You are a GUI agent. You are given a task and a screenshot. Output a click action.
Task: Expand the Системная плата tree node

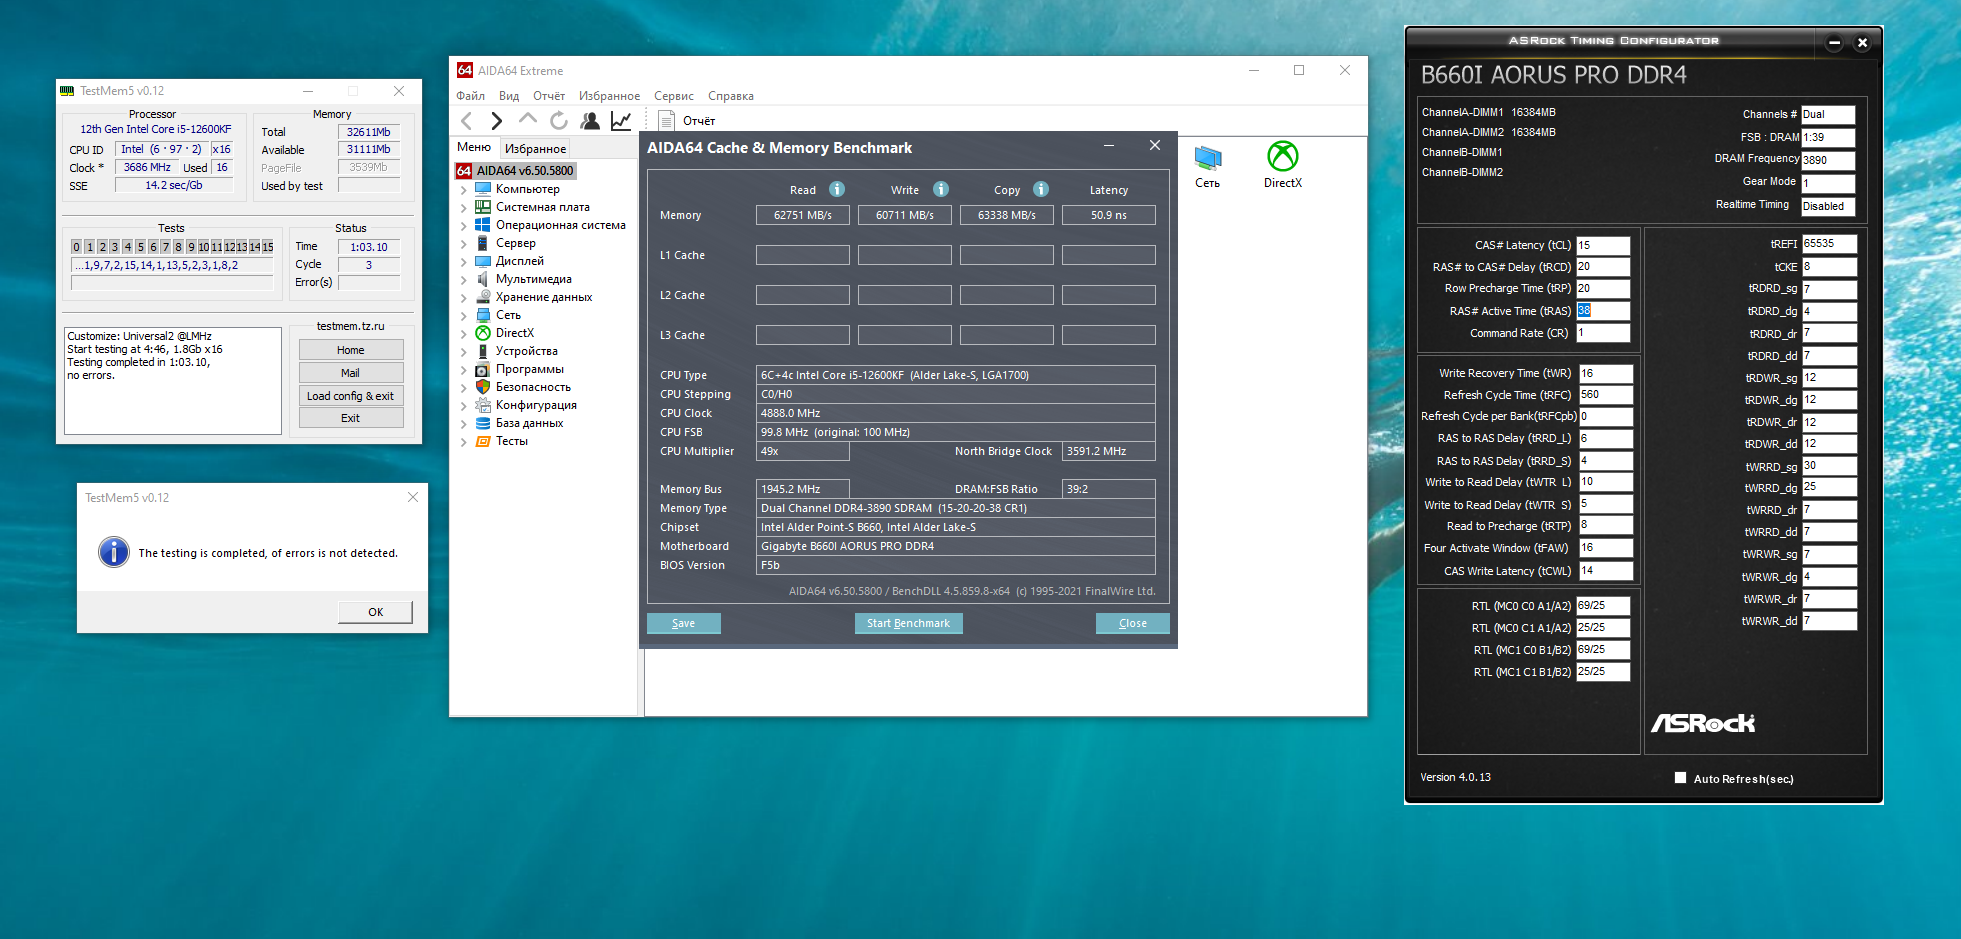(464, 207)
